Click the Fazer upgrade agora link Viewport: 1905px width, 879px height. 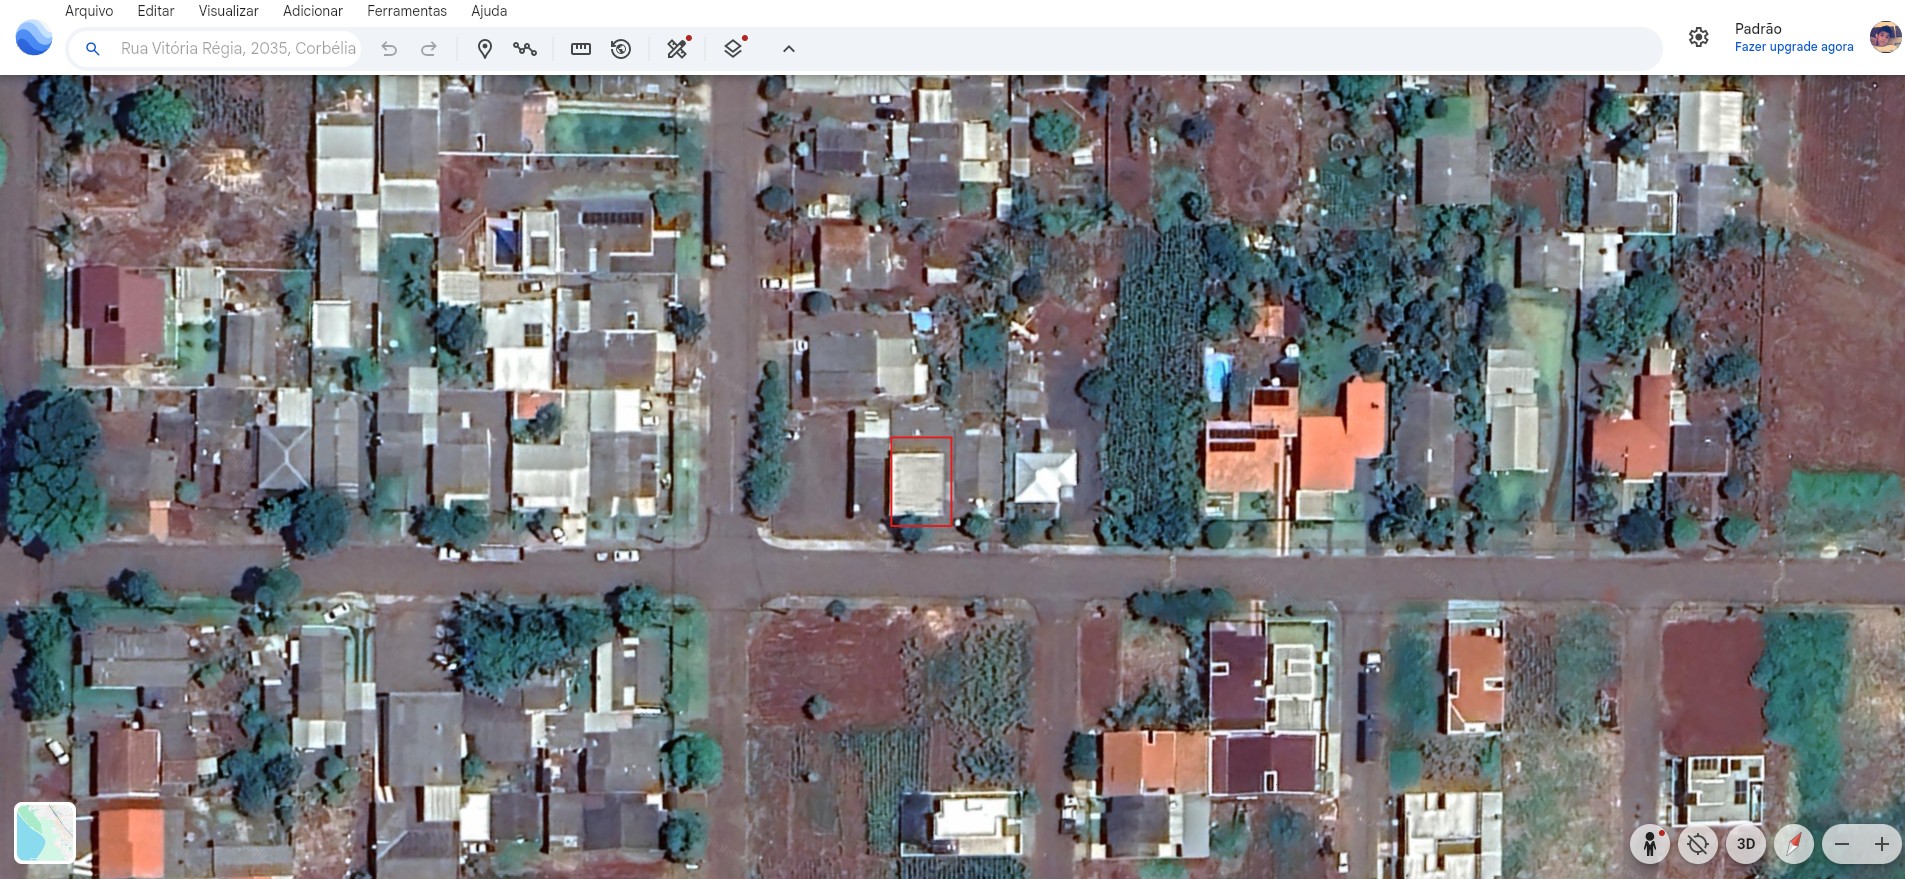click(1794, 47)
